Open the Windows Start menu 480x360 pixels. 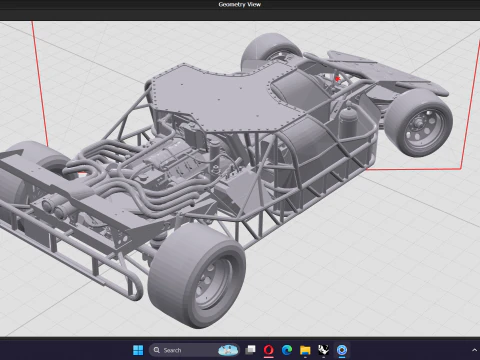coord(138,350)
